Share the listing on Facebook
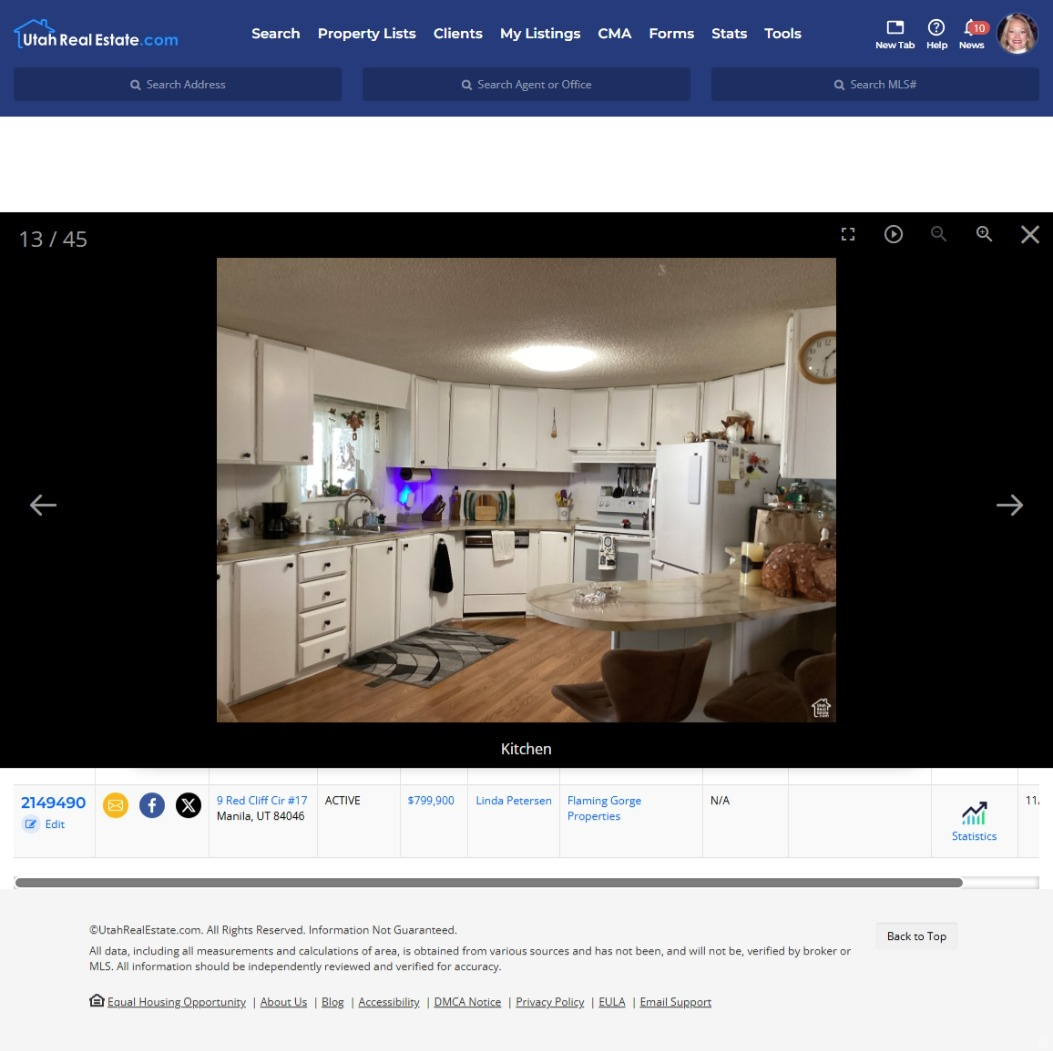1053x1051 pixels. 152,805
